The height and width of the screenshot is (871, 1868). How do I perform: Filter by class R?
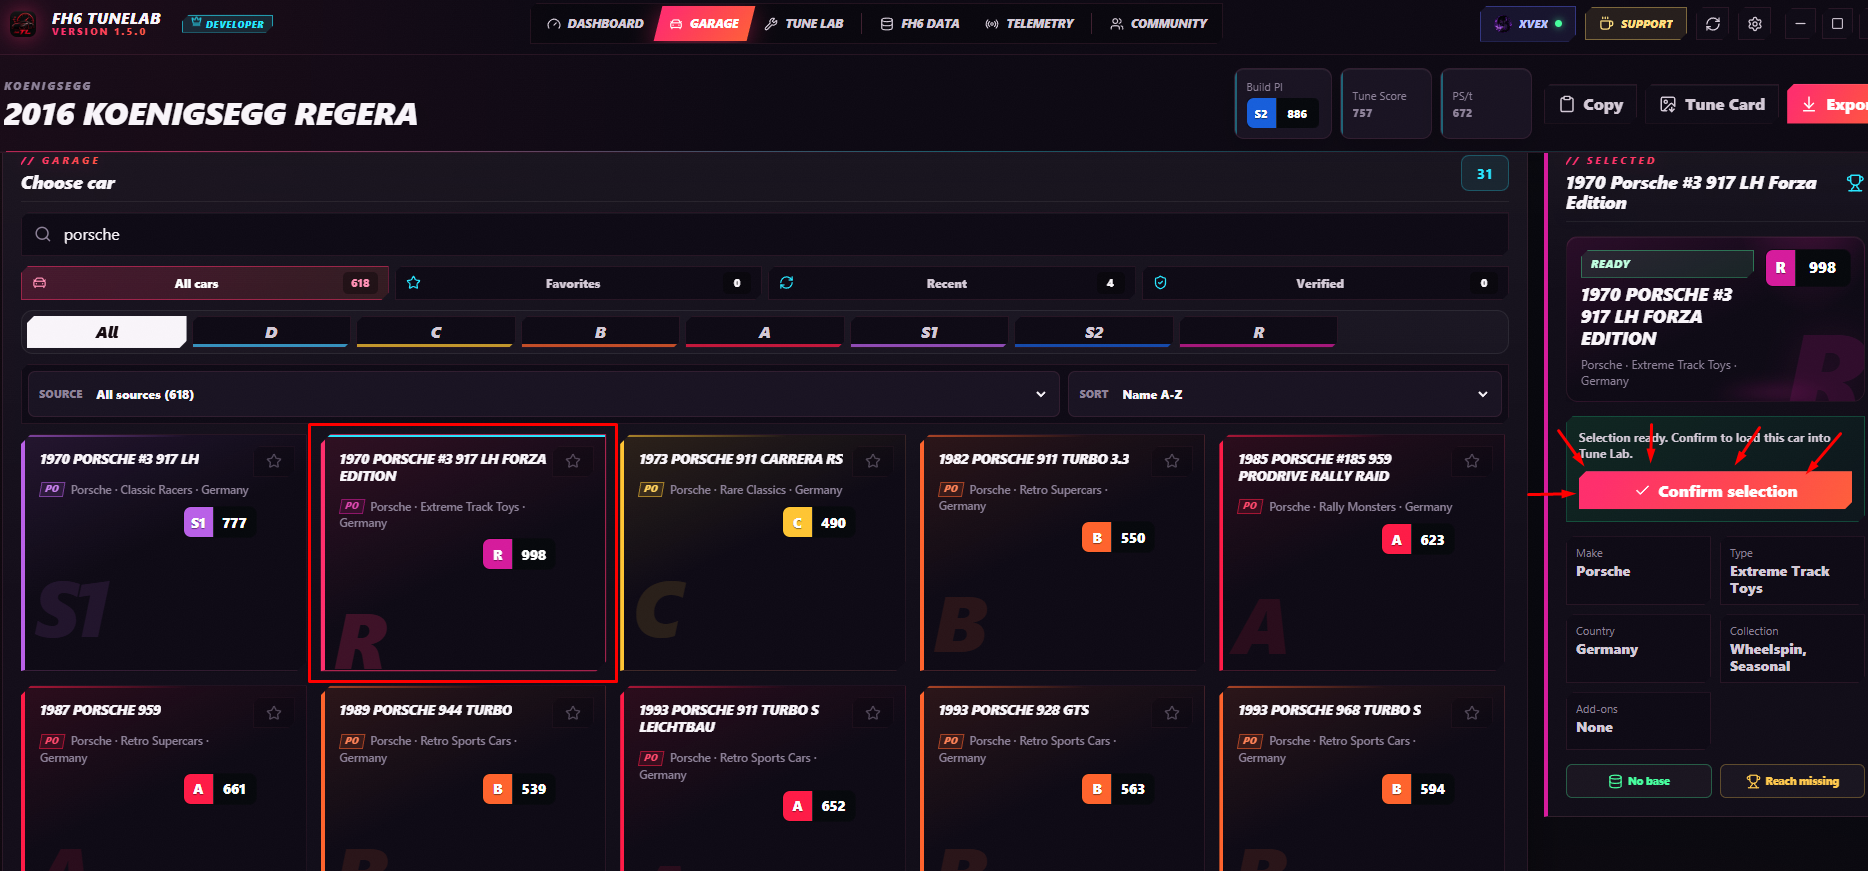(1258, 332)
